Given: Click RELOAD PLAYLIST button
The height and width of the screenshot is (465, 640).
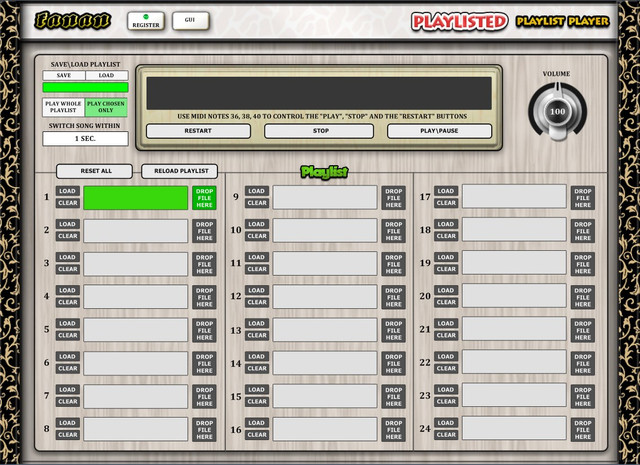Looking at the screenshot, I should click(x=180, y=171).
